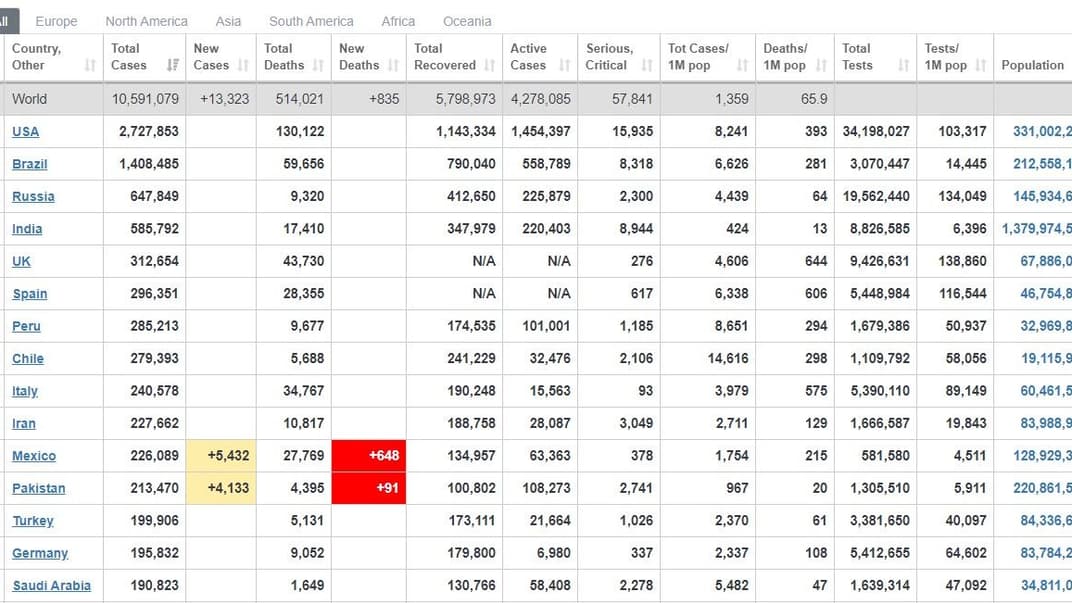The width and height of the screenshot is (1072, 603).
Task: Switch to the Europe tab
Action: click(56, 21)
